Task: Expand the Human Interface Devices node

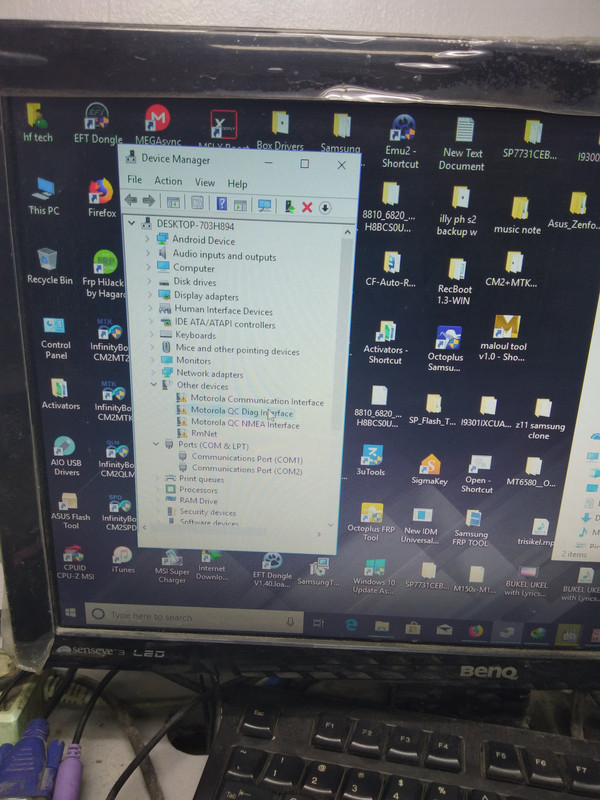Action: (150, 308)
